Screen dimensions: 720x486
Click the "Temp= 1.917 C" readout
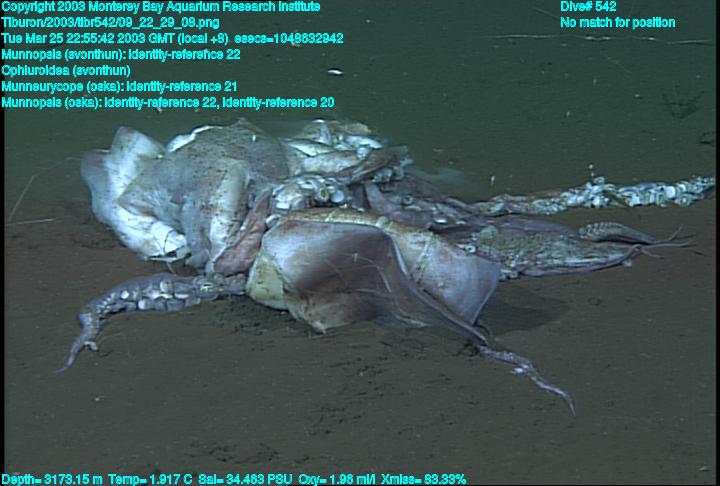(150, 480)
